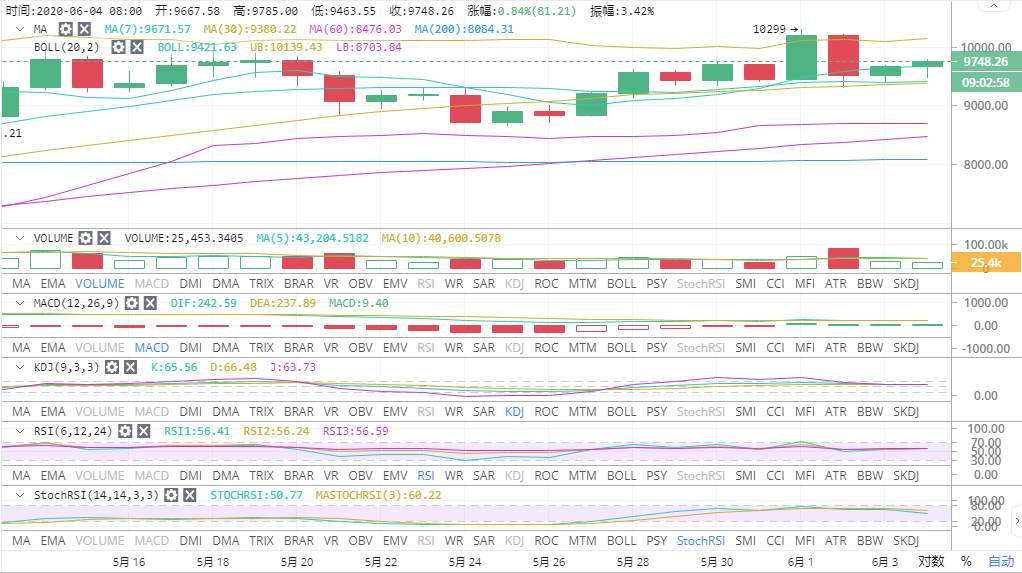Screen dimensions: 1022x573
Task: Click the MASTOCHRSI(3):60.22 value
Action: pyautogui.click(x=378, y=495)
